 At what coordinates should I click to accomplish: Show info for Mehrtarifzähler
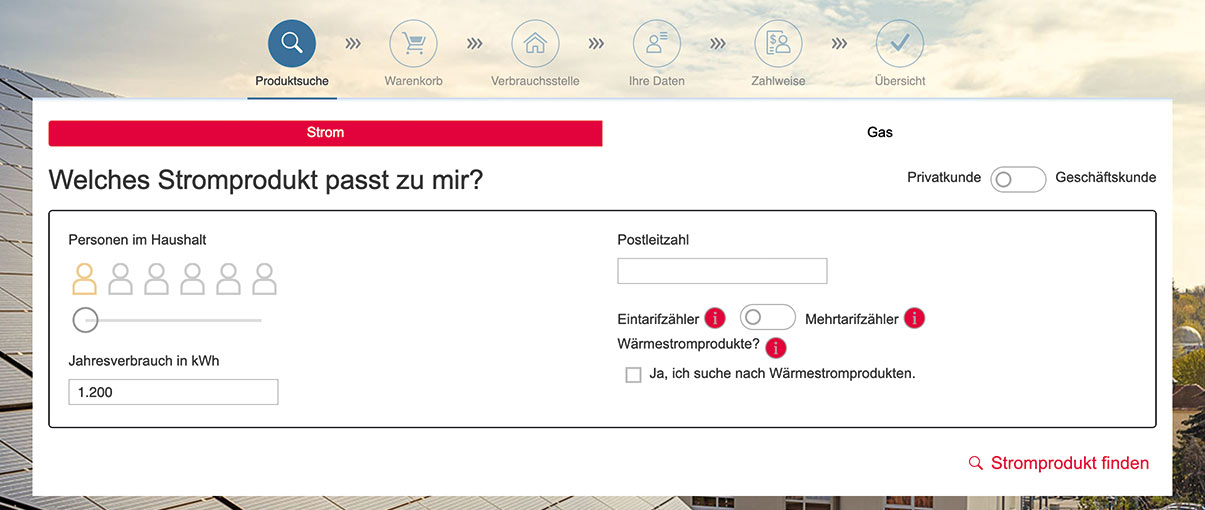coord(914,318)
